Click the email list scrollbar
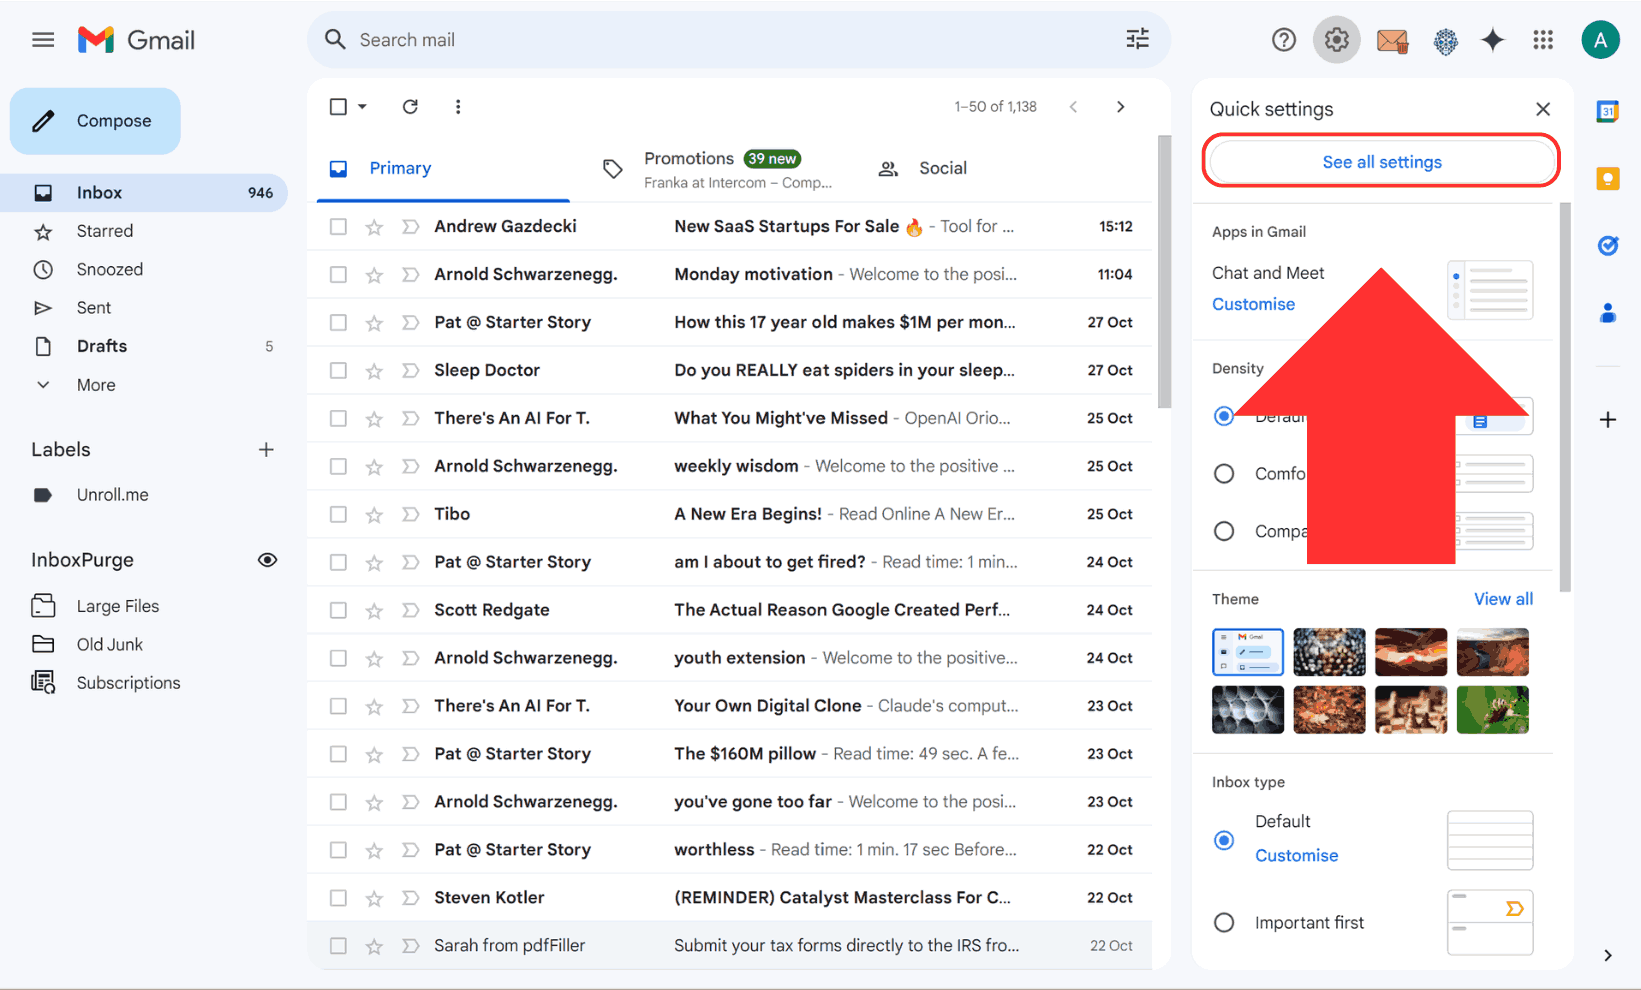 point(1164,272)
